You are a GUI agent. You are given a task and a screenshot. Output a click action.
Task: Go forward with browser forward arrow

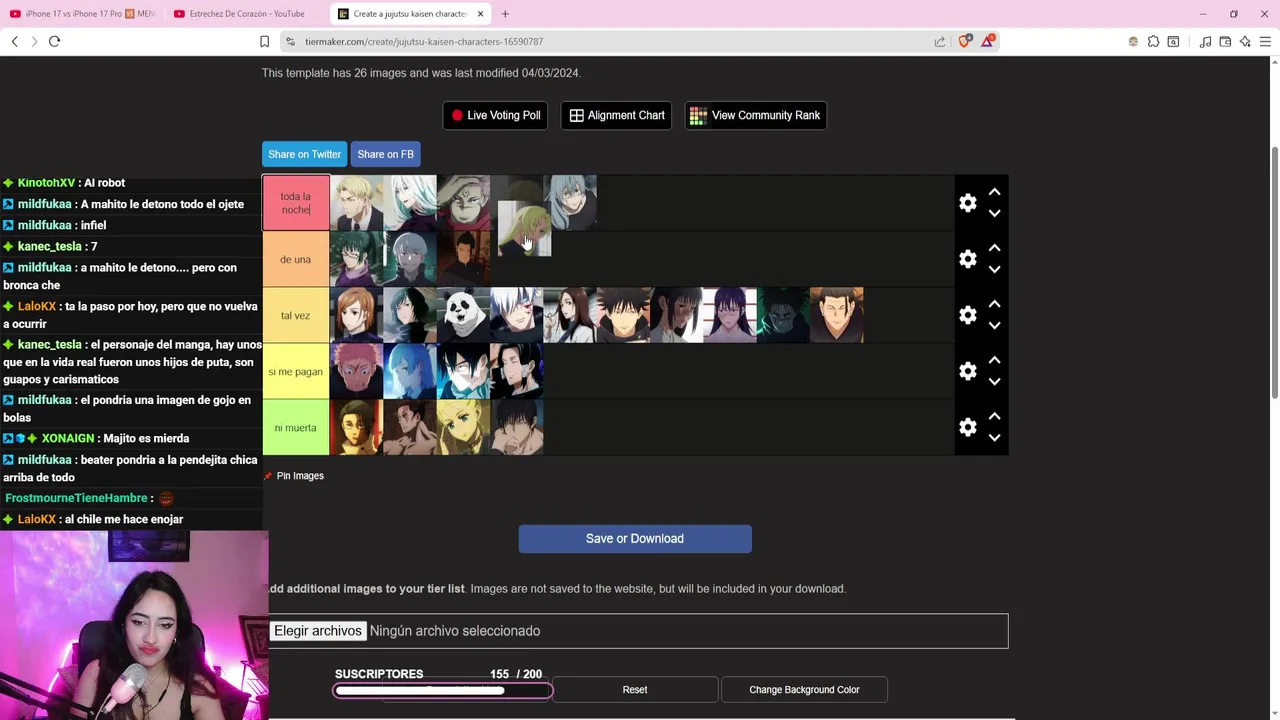(x=34, y=41)
